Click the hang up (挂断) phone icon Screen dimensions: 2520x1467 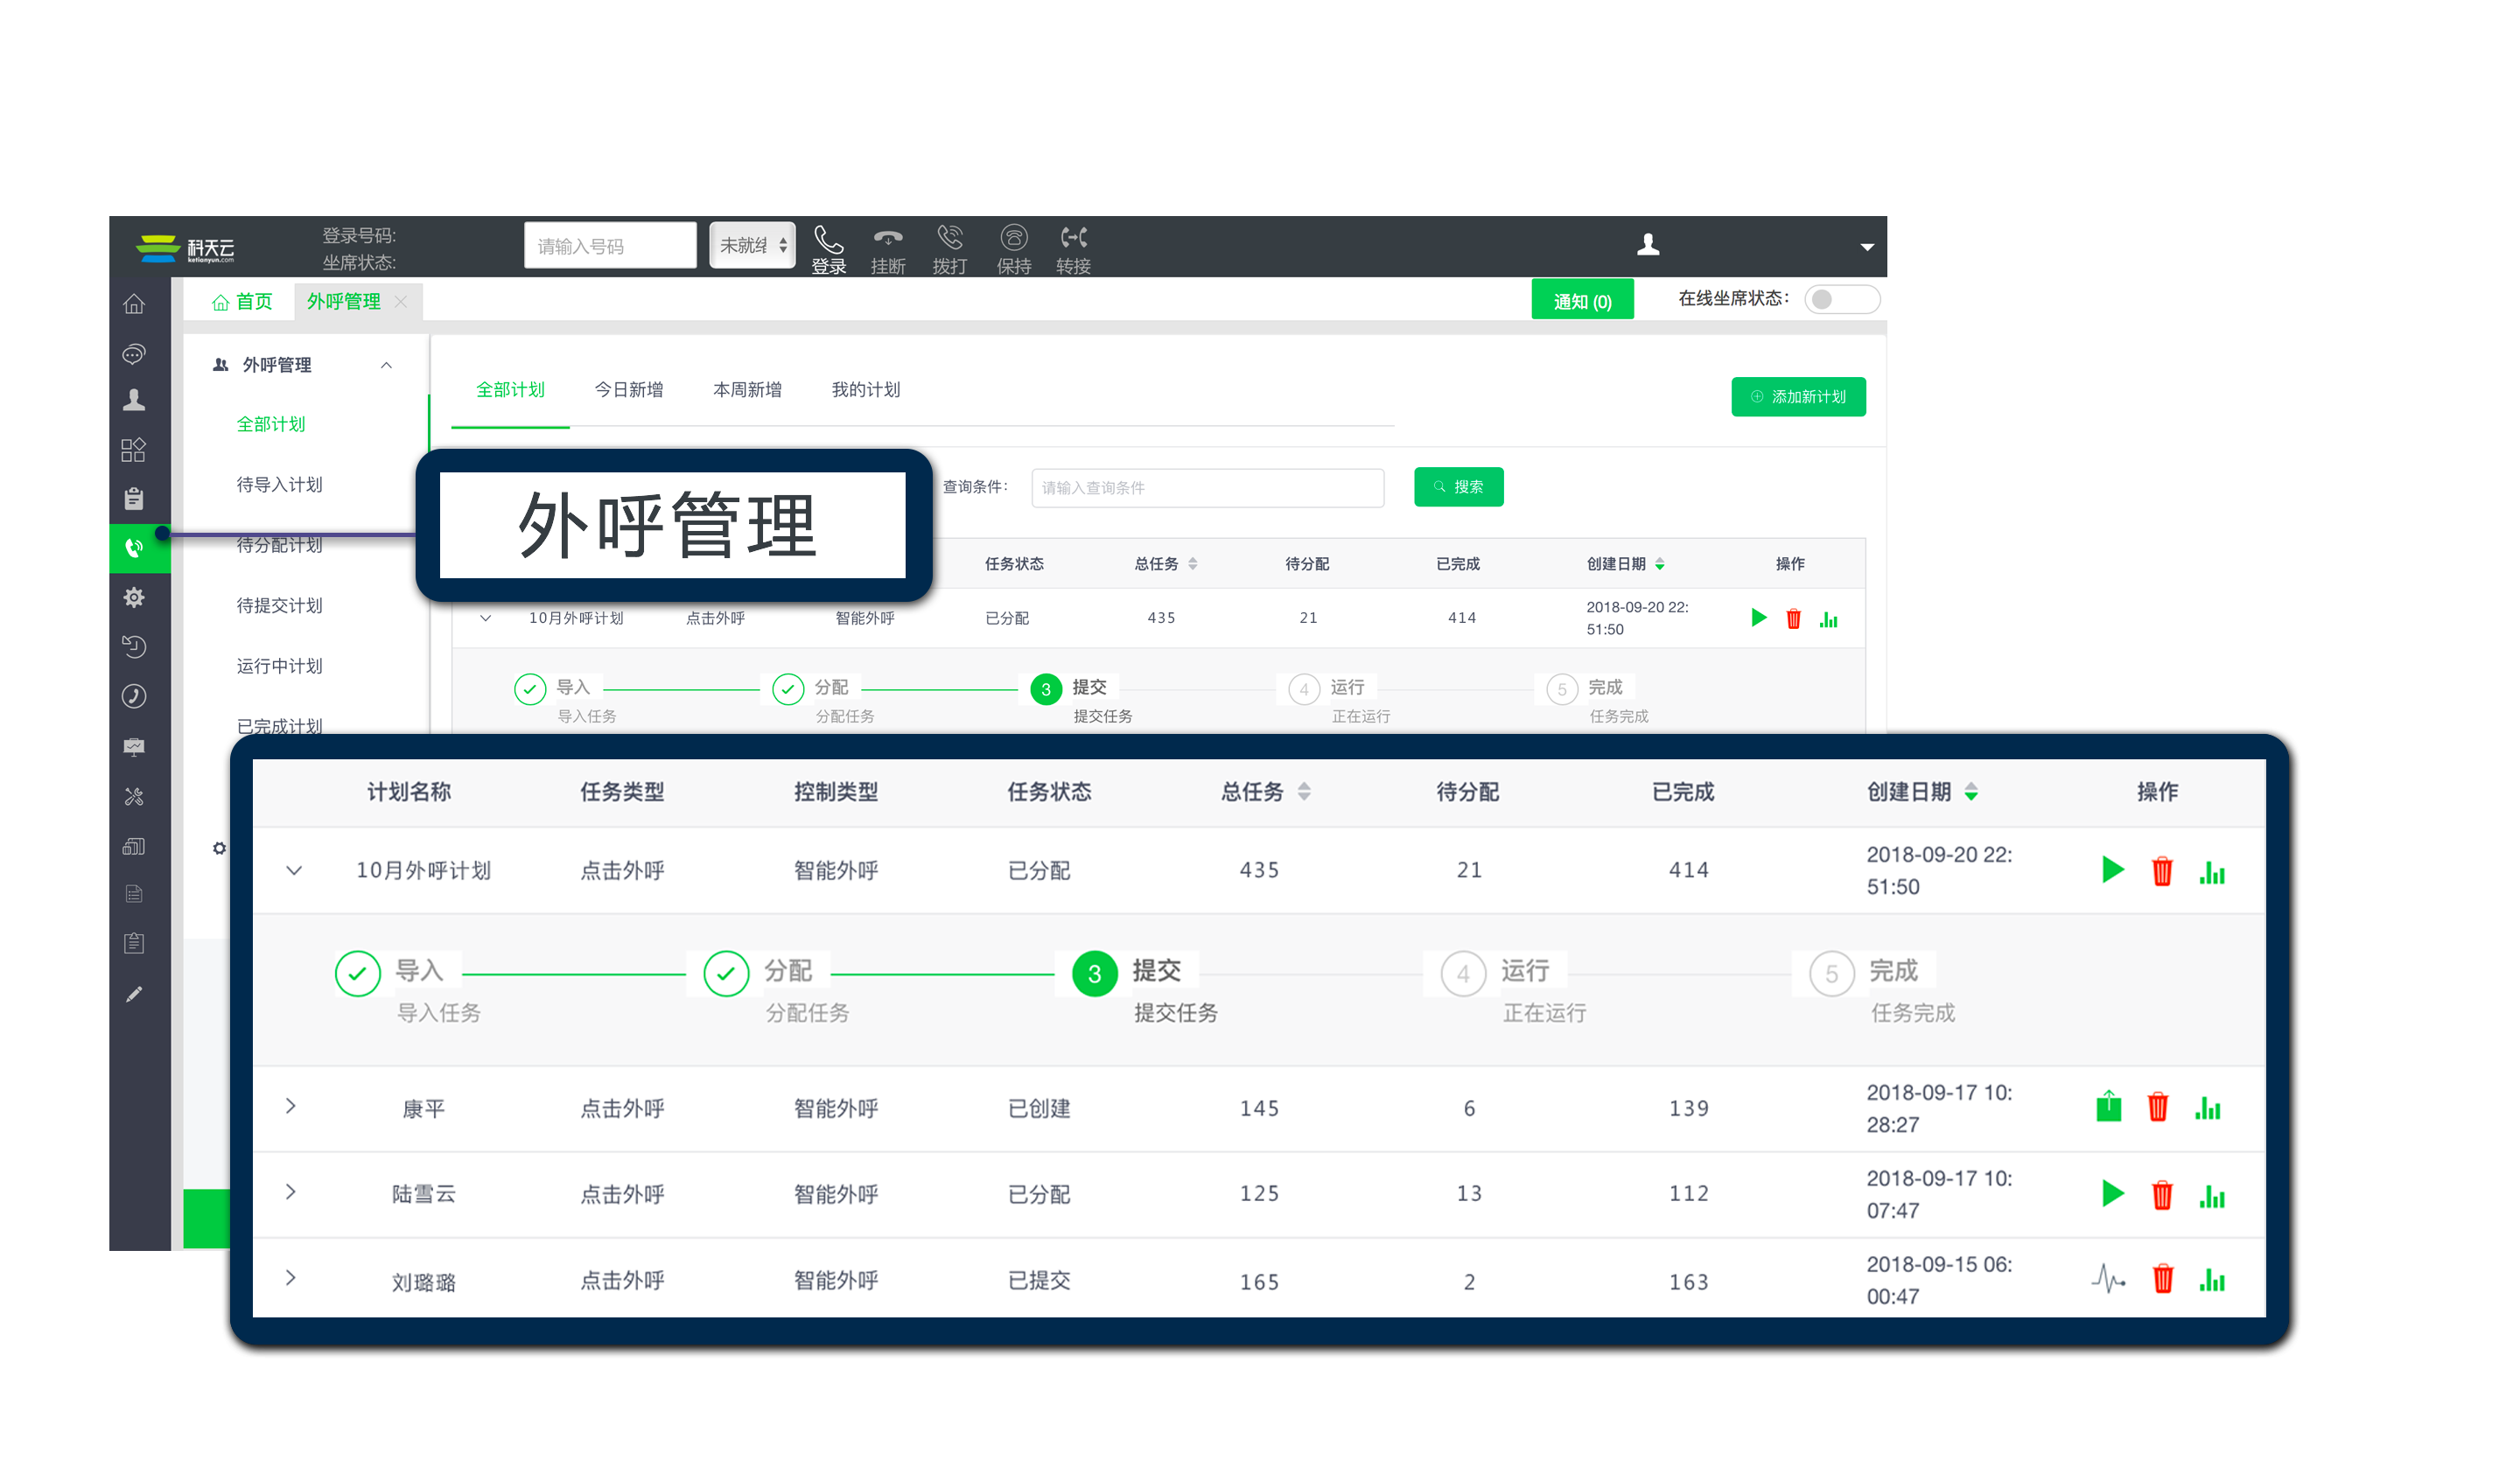tap(887, 240)
